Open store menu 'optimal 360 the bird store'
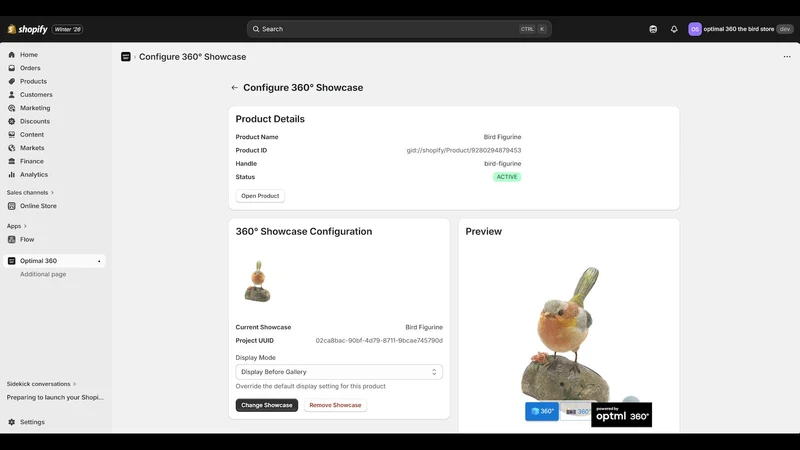Screen dimensions: 800x450 point(741,29)
